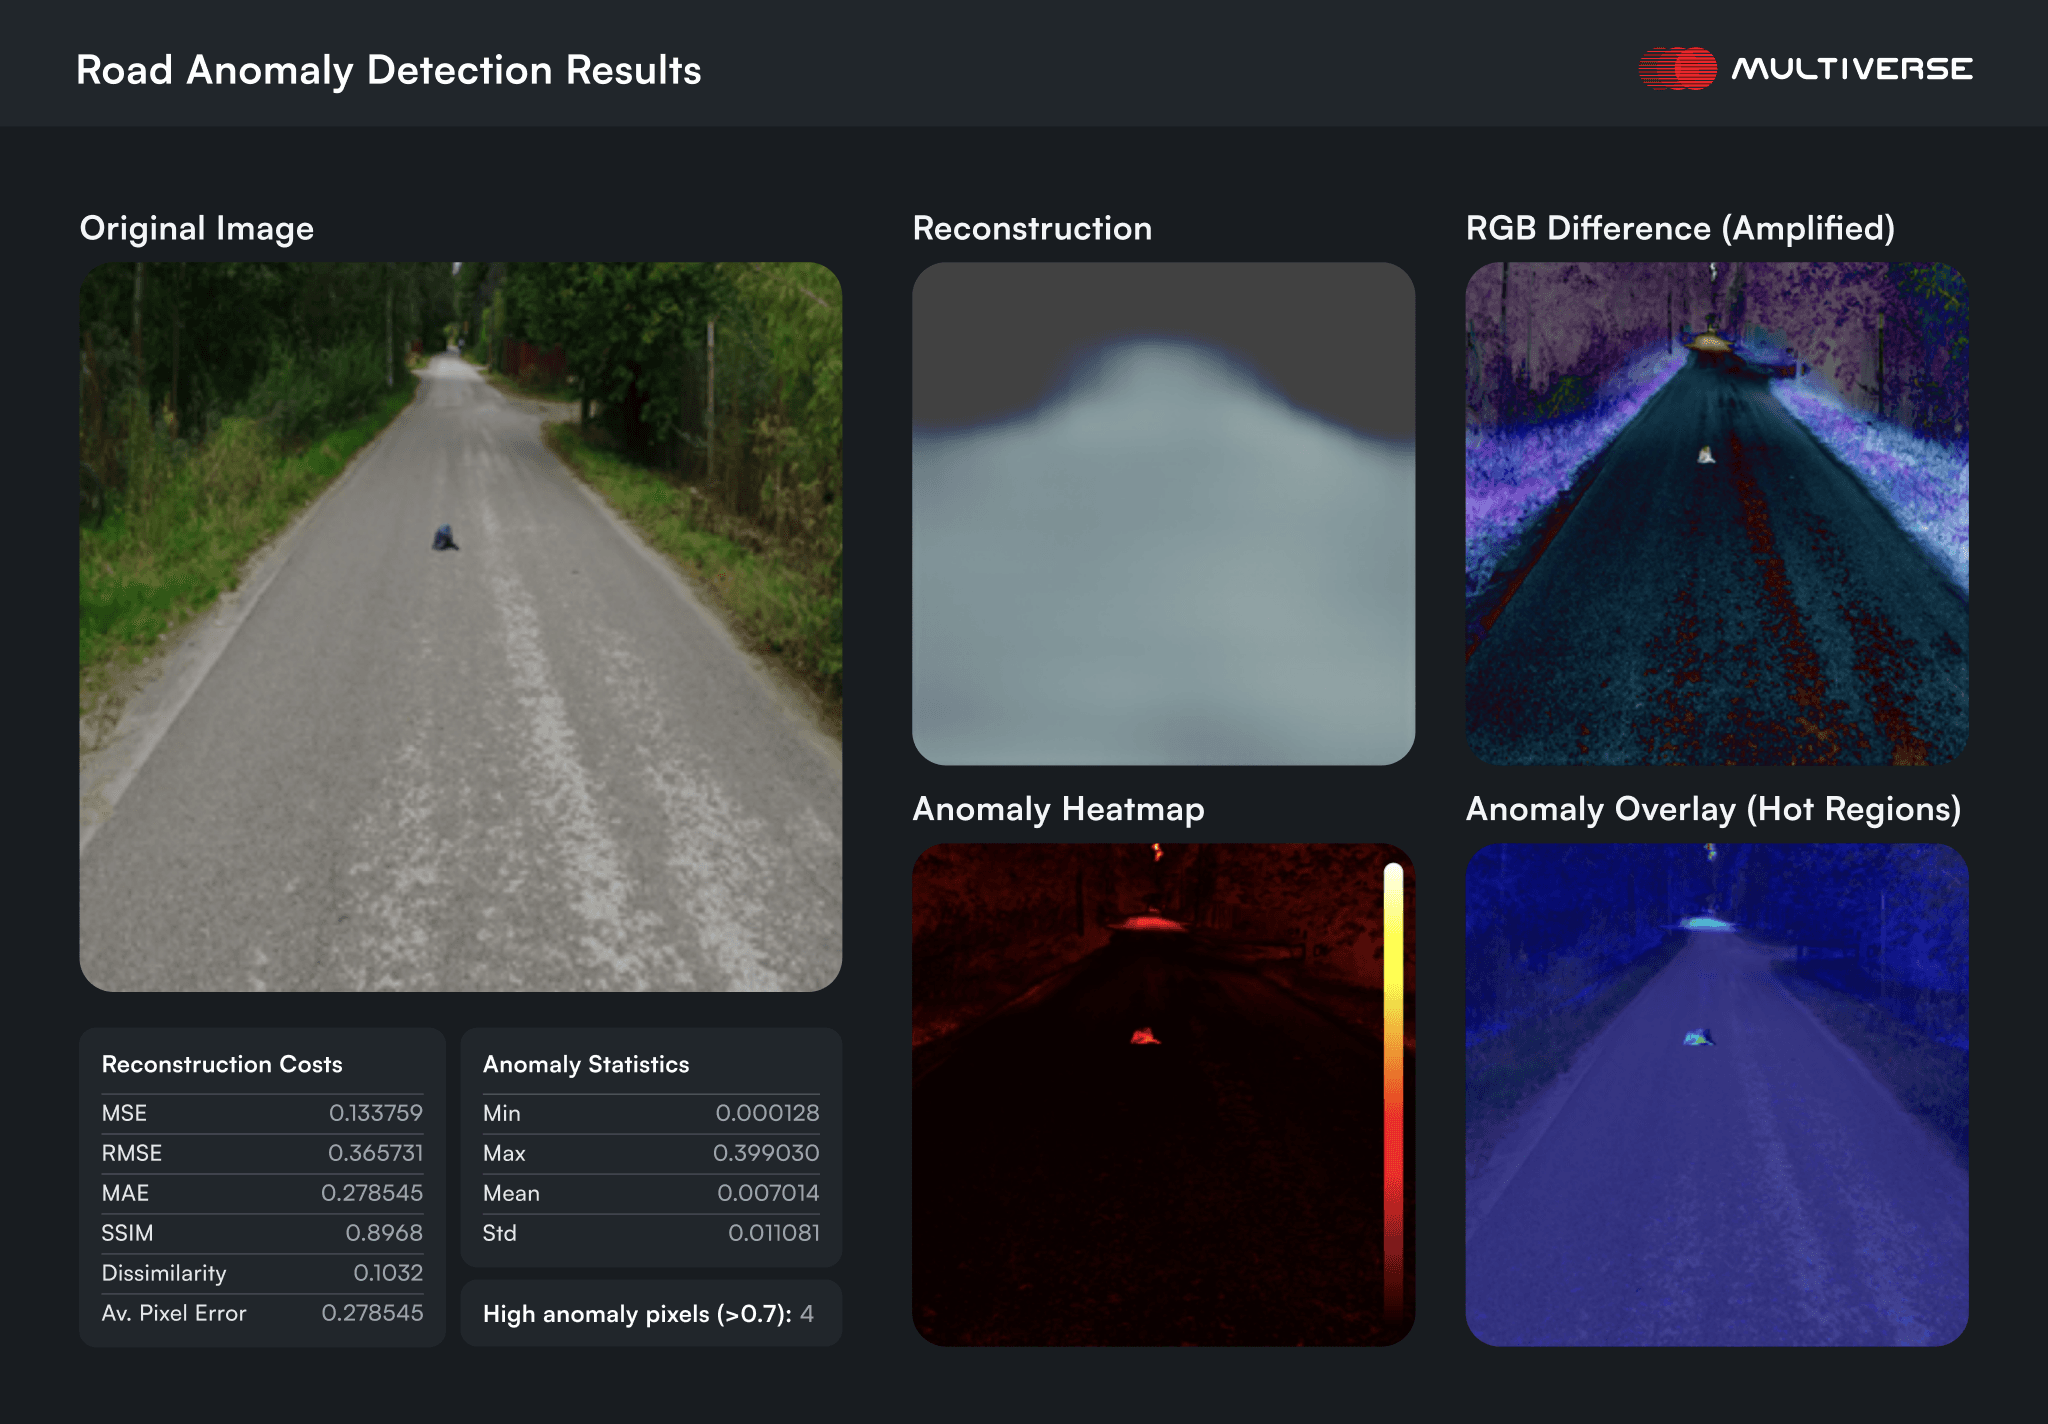Click the Reconstruction Costs heading
The width and height of the screenshot is (2048, 1424).
click(222, 1064)
